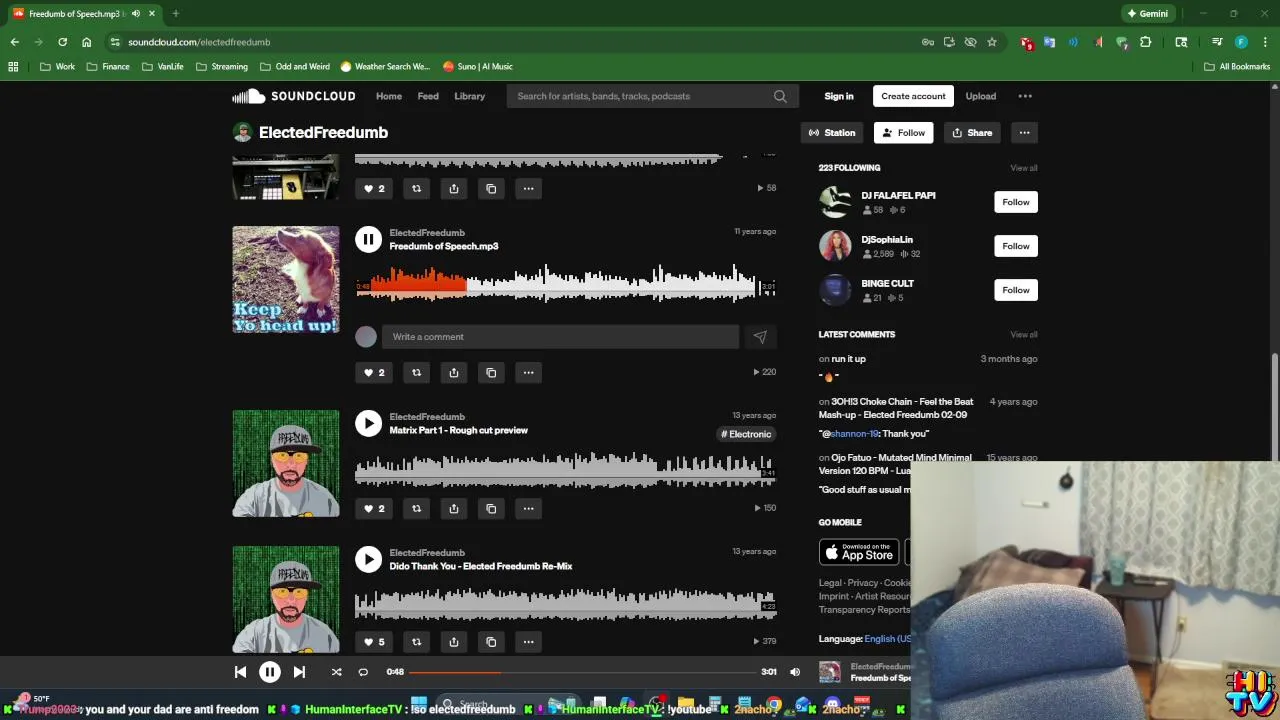Share Freedumb of Speech.mp3 track
This screenshot has width=1280, height=720.
point(454,372)
